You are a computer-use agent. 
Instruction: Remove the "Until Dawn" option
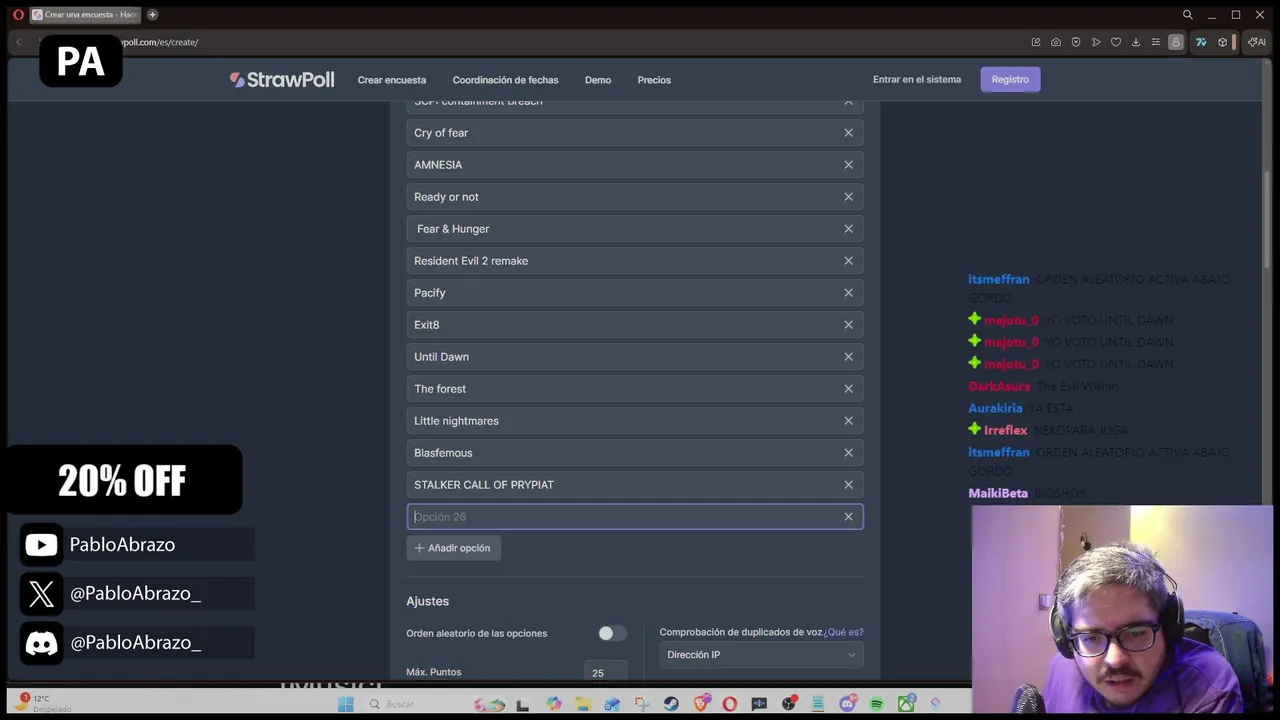click(848, 357)
